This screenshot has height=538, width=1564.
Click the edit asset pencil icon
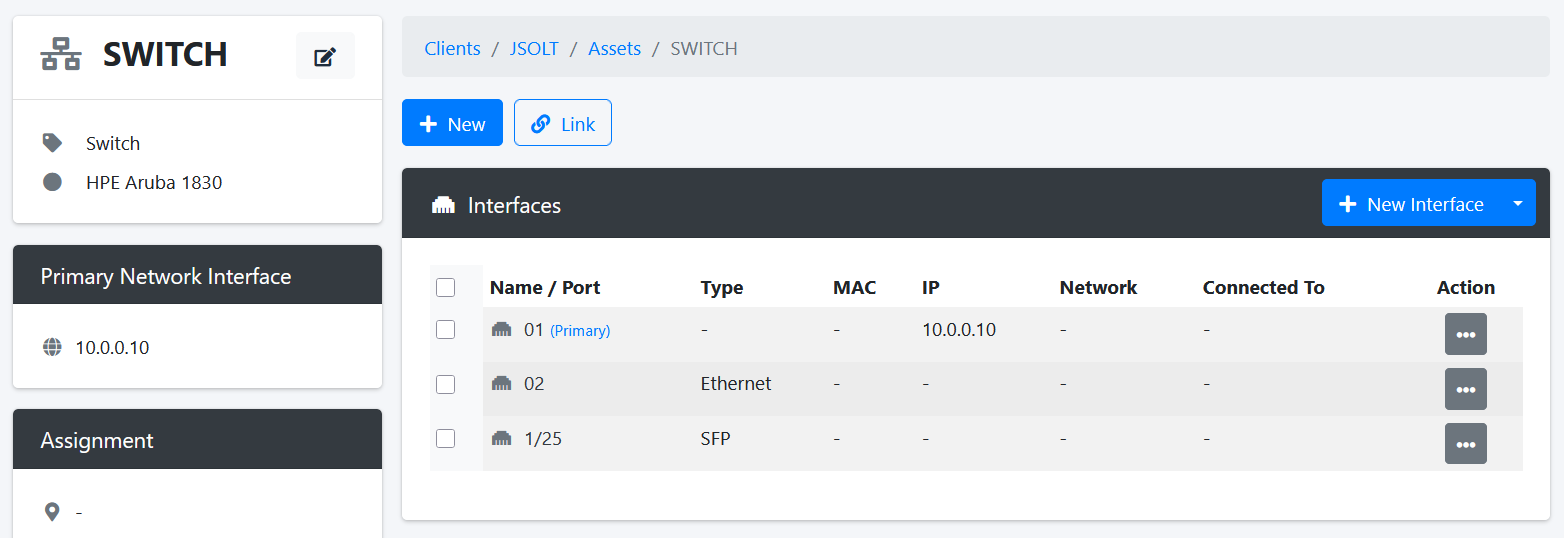pyautogui.click(x=325, y=56)
